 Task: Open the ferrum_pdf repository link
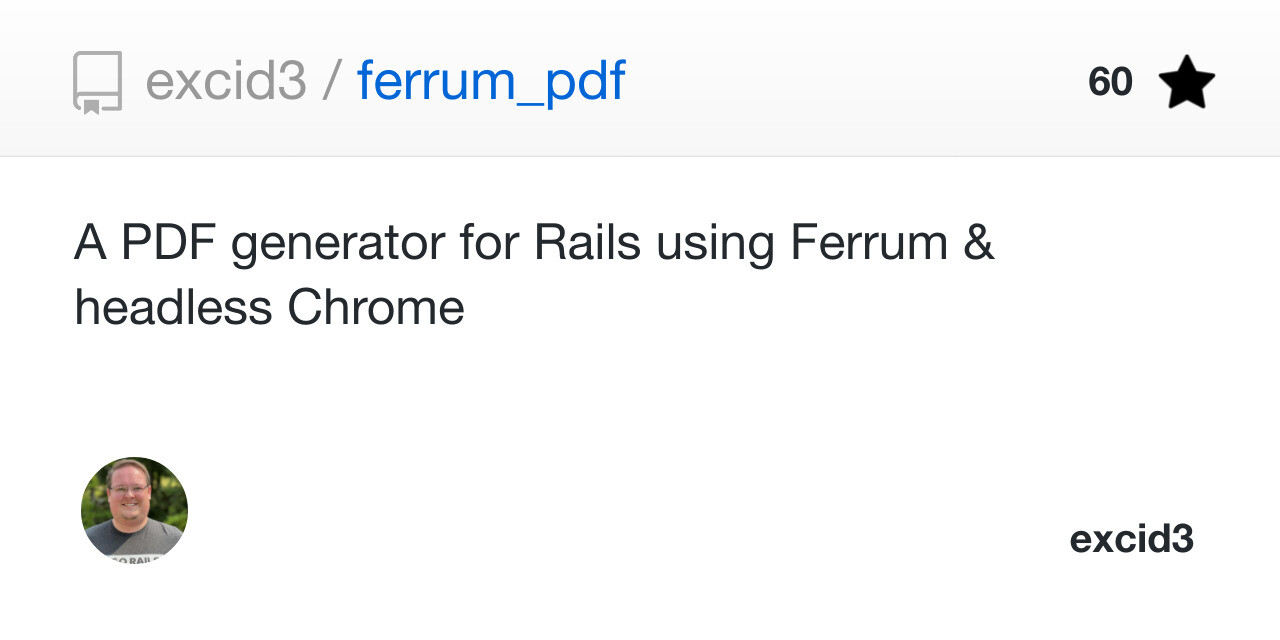pos(491,84)
